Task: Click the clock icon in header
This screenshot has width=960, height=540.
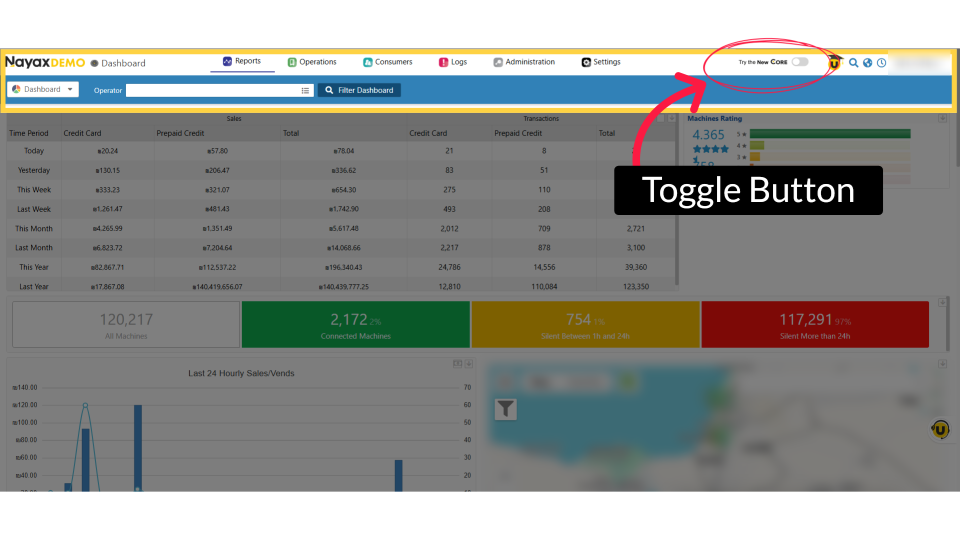Action: pyautogui.click(x=881, y=63)
